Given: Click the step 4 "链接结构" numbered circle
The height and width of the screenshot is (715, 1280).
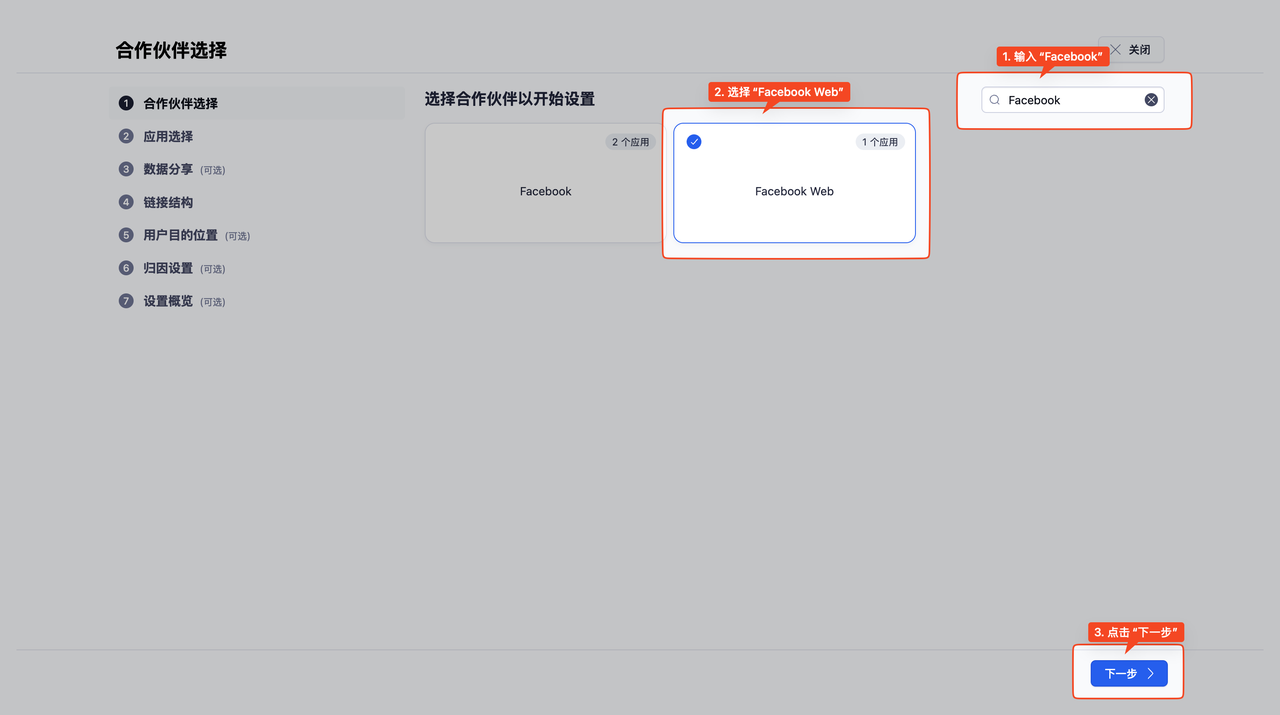Looking at the screenshot, I should coord(125,202).
